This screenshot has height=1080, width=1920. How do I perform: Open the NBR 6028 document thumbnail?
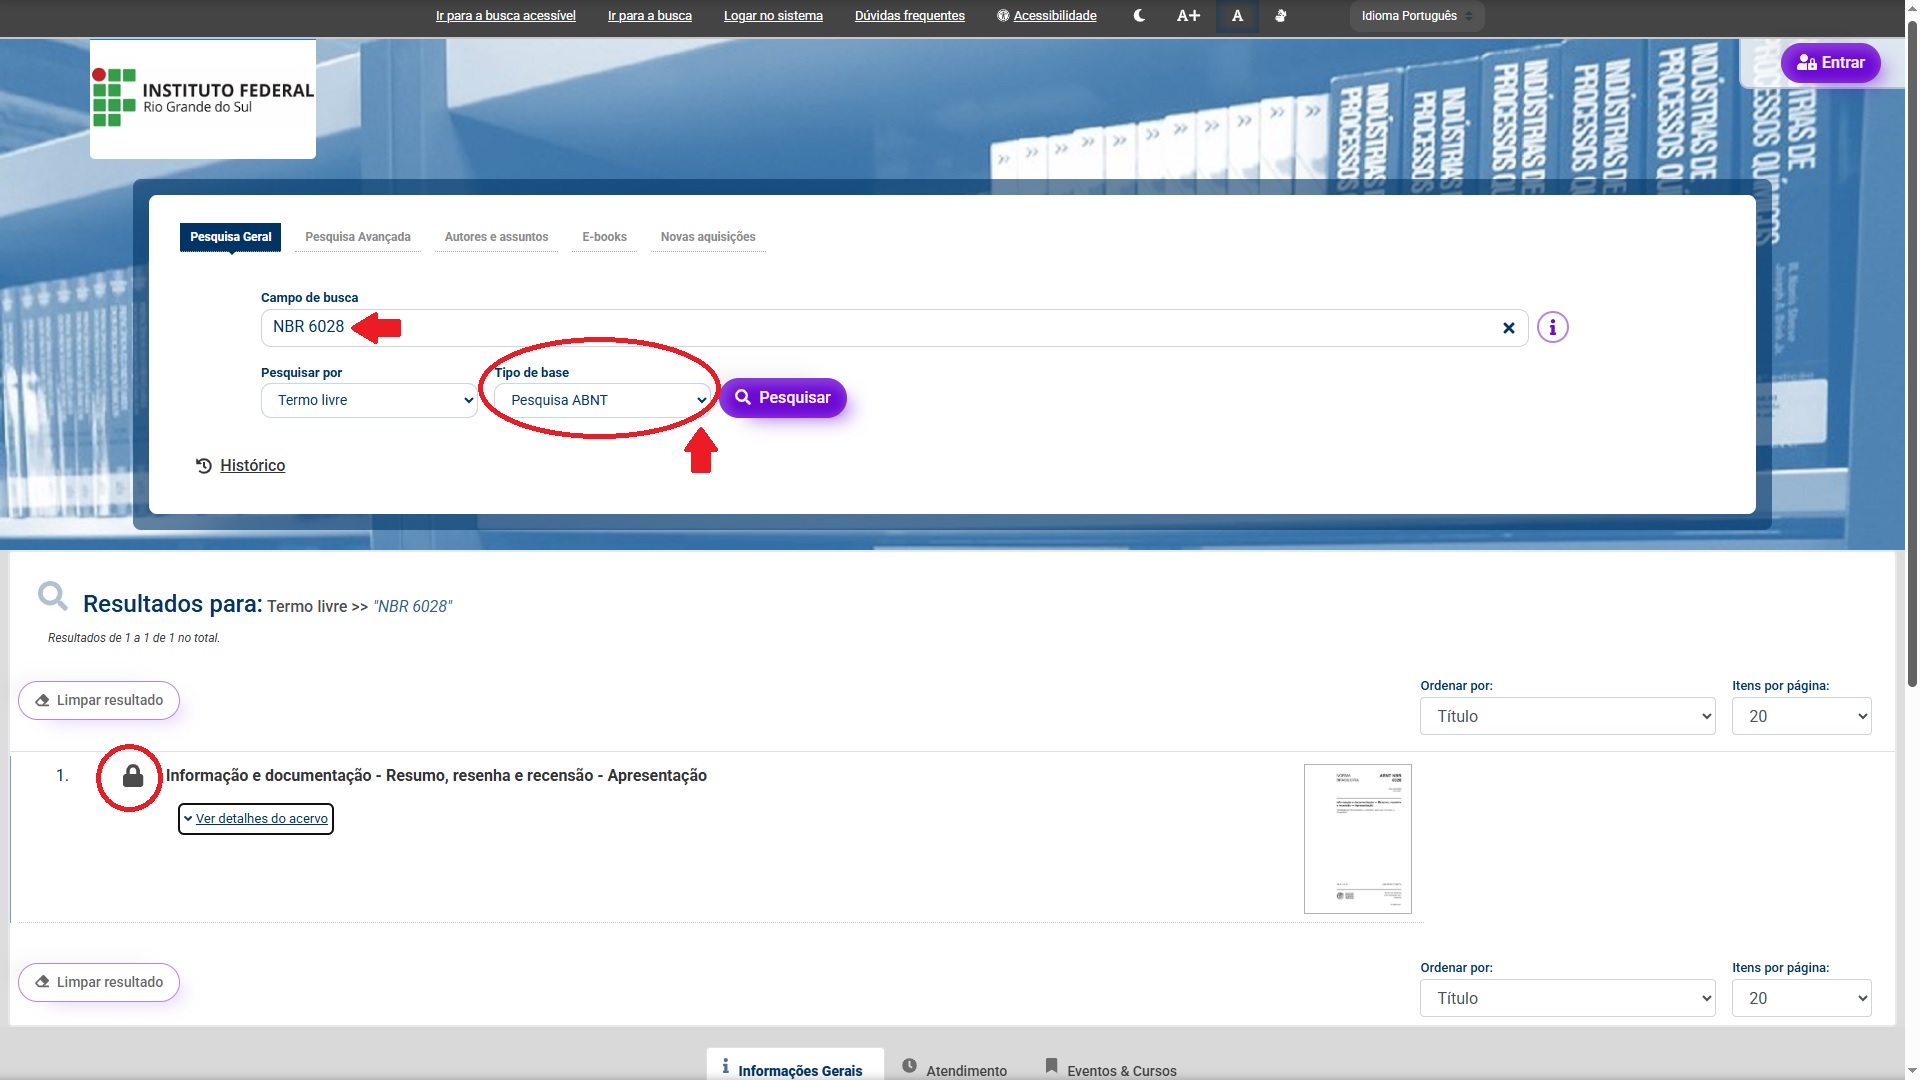1357,838
